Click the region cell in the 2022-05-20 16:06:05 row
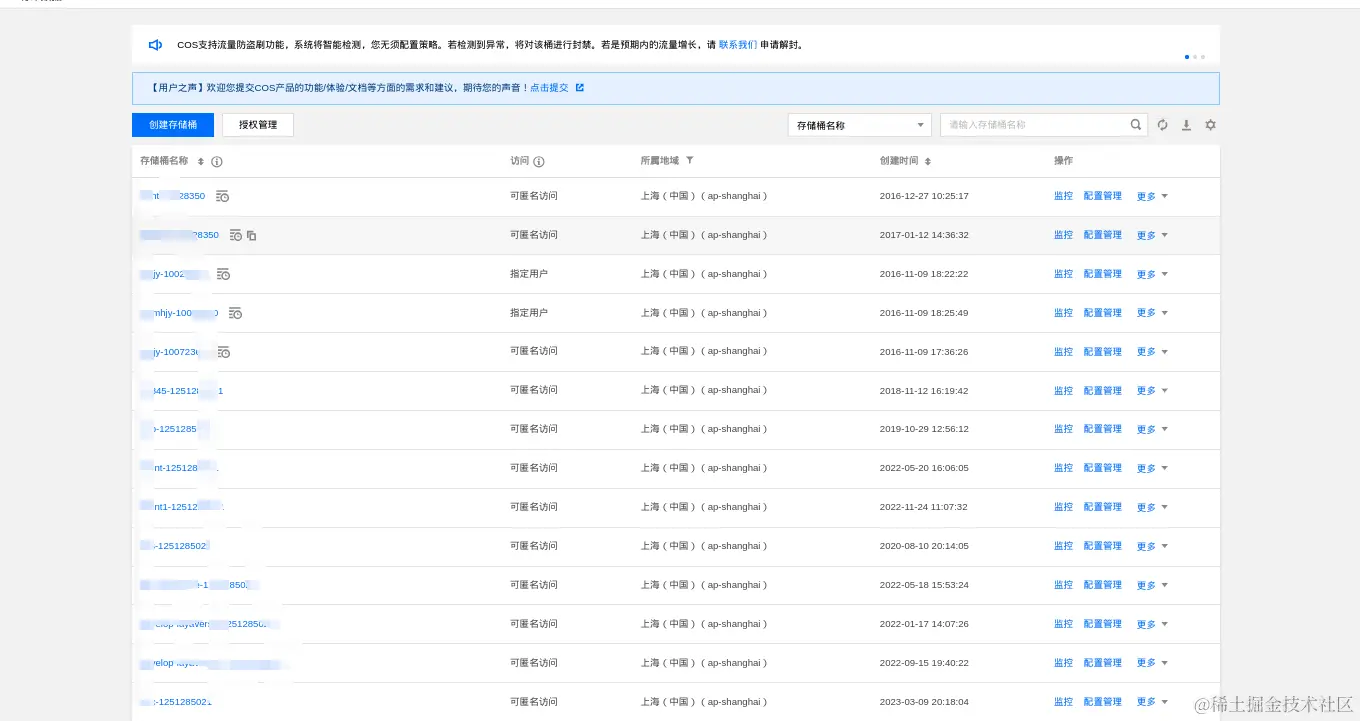1360x721 pixels. pos(704,468)
